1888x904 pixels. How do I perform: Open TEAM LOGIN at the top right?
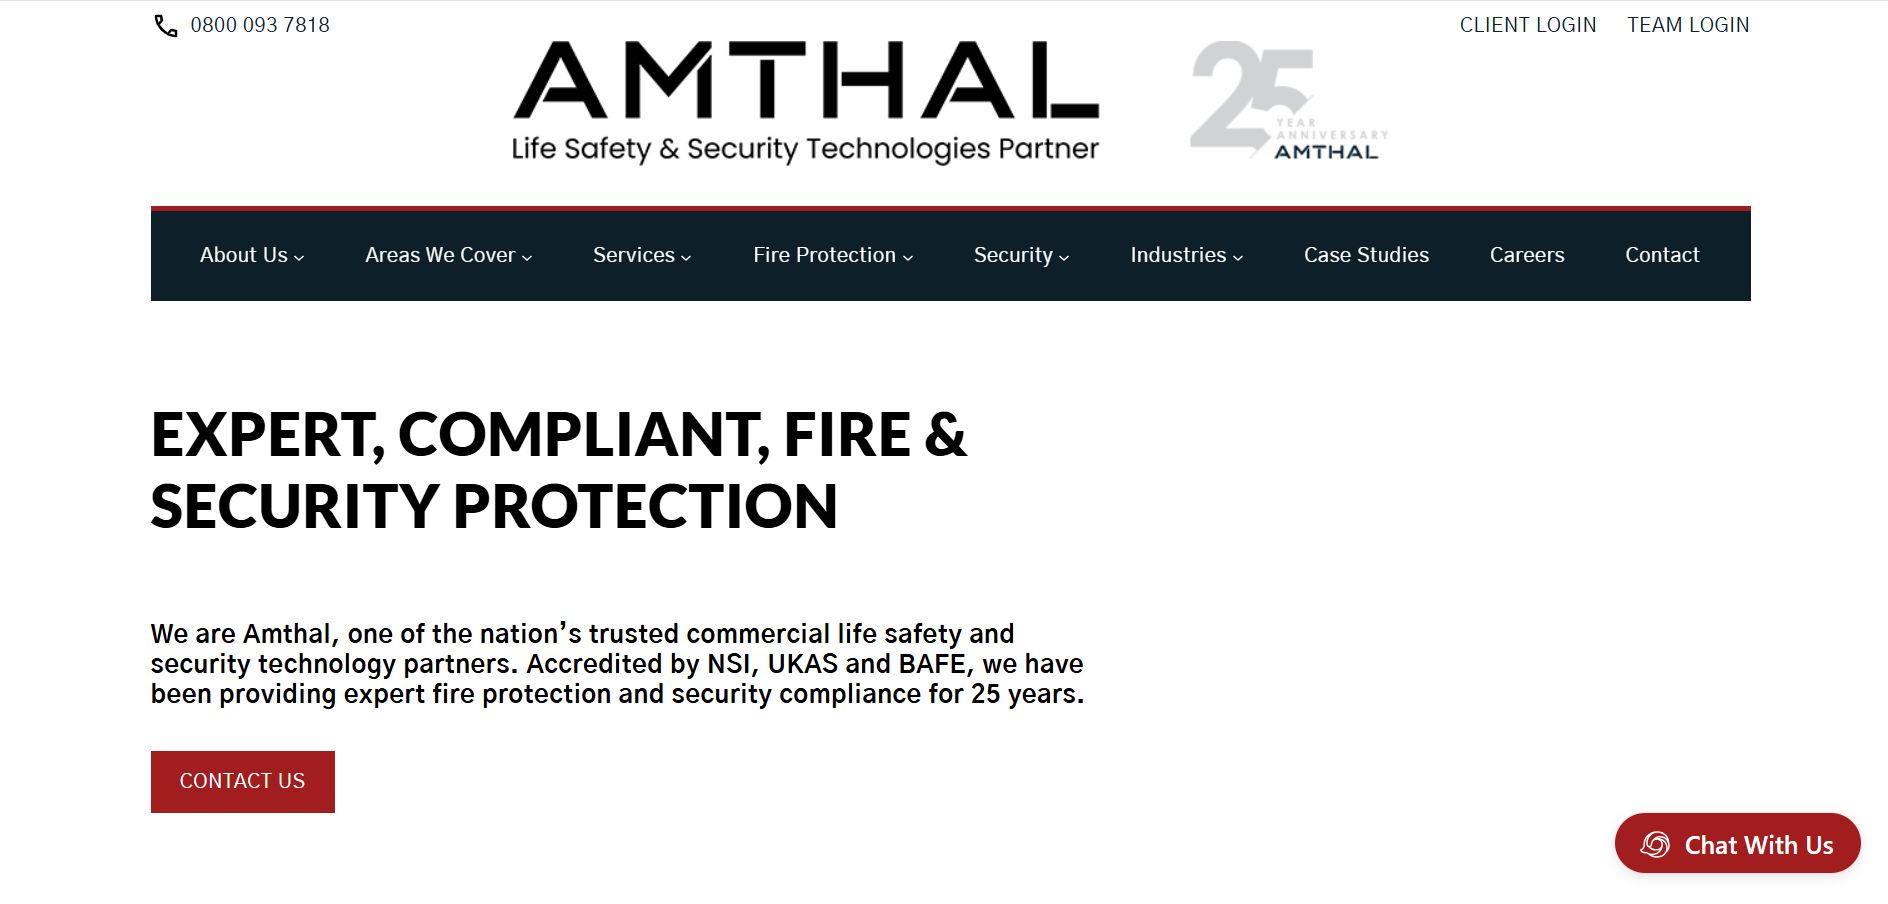click(x=1687, y=24)
